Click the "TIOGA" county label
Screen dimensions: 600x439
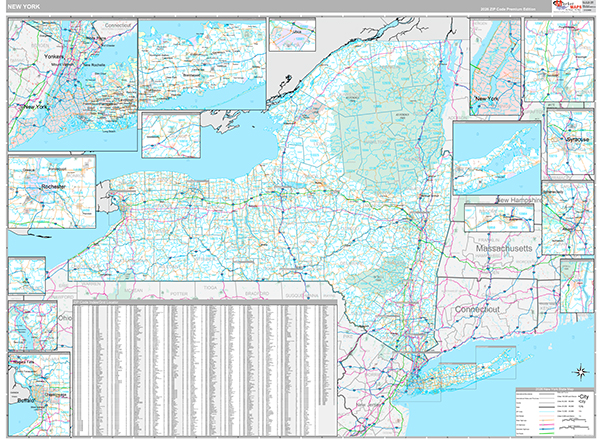pyautogui.click(x=210, y=287)
